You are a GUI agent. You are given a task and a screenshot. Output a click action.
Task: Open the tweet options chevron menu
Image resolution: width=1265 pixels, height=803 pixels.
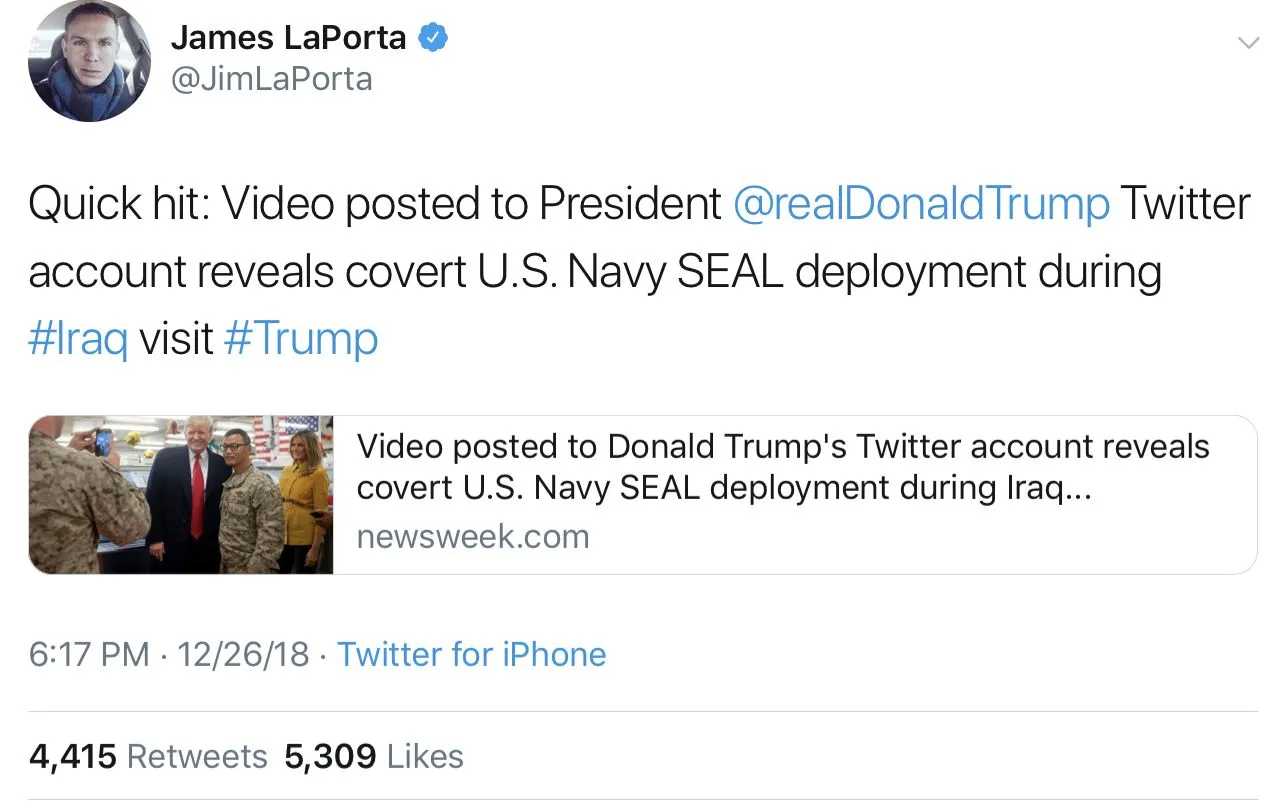1247,42
